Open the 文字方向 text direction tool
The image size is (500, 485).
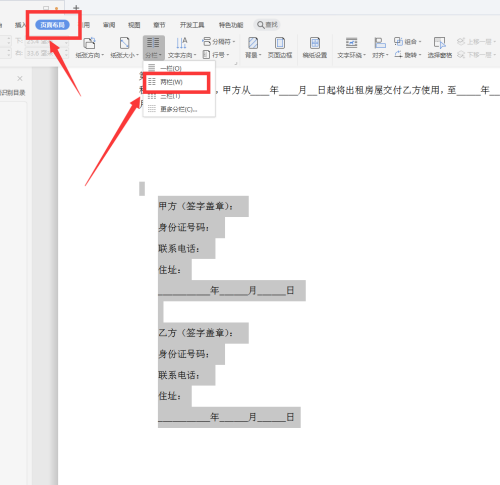coord(182,48)
